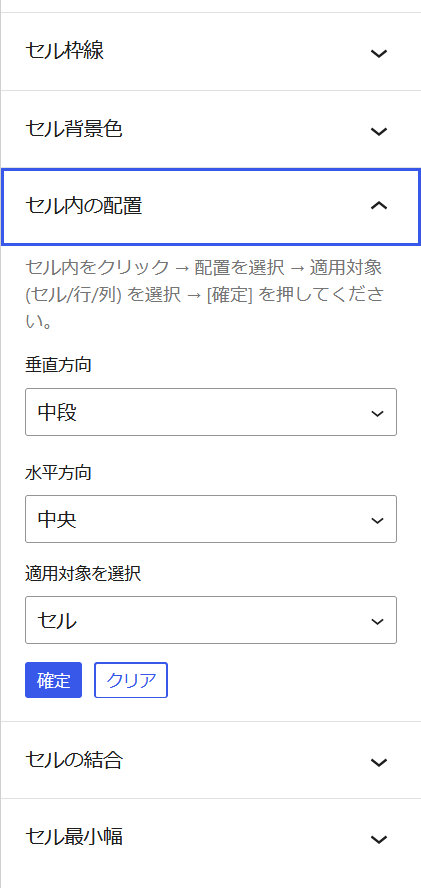Click the chevron icon beside セル背景色
421x888 pixels.
click(379, 131)
